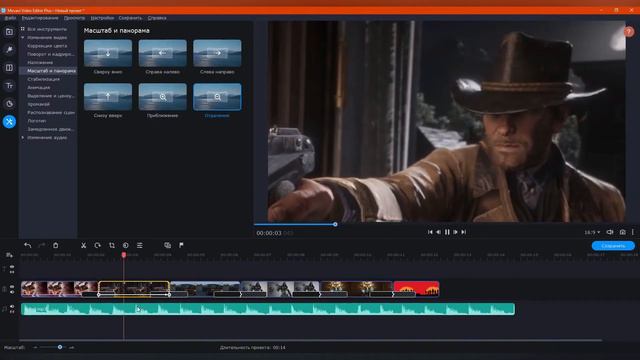
Task: Split clip with scissors tool
Action: [x=83, y=245]
